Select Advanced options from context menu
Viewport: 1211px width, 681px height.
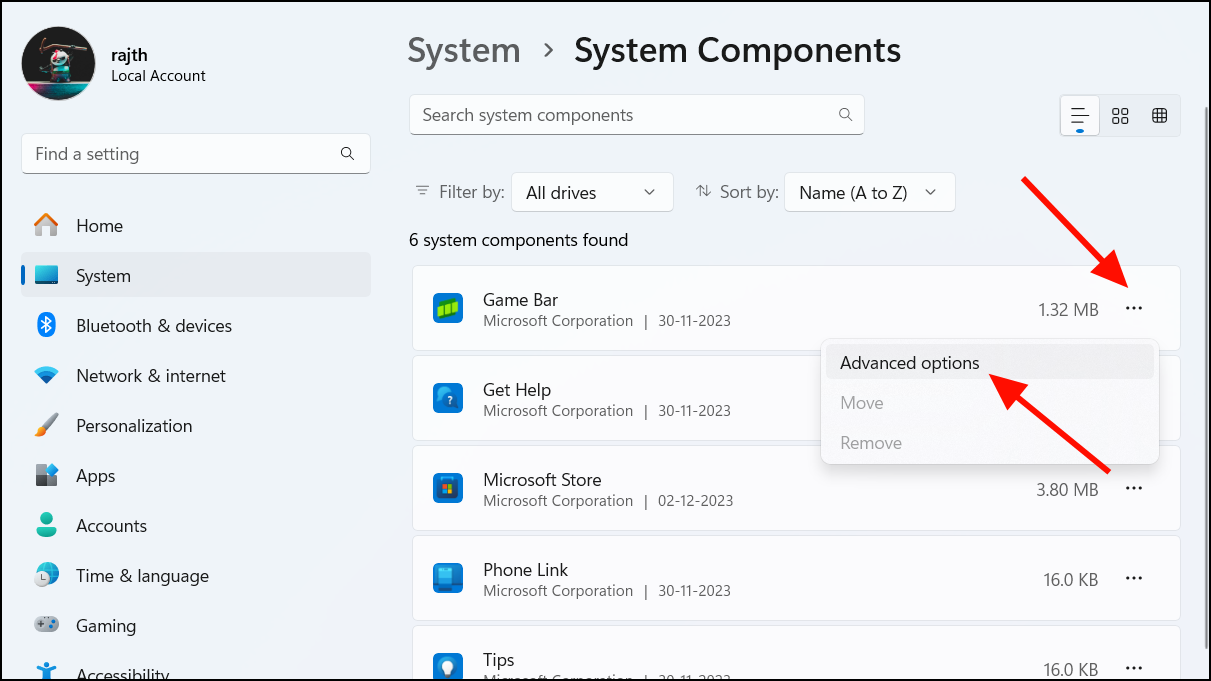(x=909, y=363)
